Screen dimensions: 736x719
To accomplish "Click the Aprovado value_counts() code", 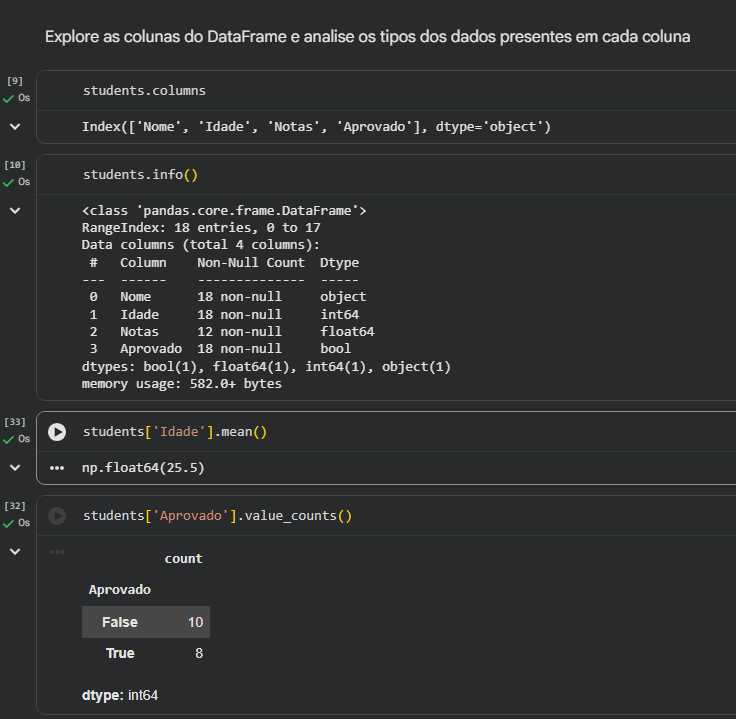I will (x=217, y=516).
